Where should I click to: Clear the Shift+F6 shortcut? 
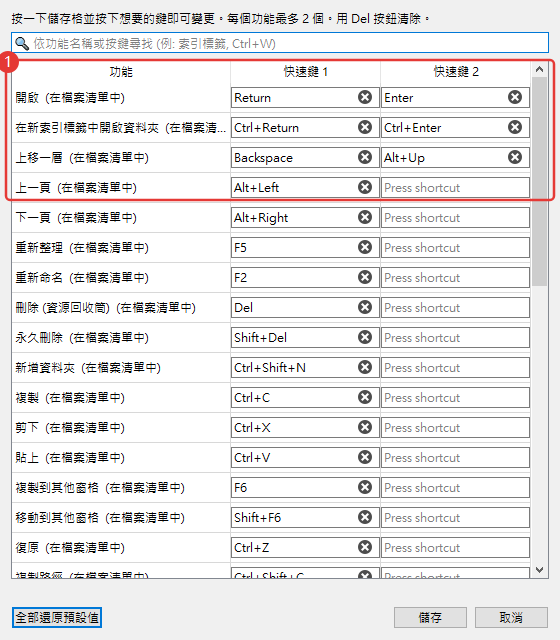[x=365, y=517]
